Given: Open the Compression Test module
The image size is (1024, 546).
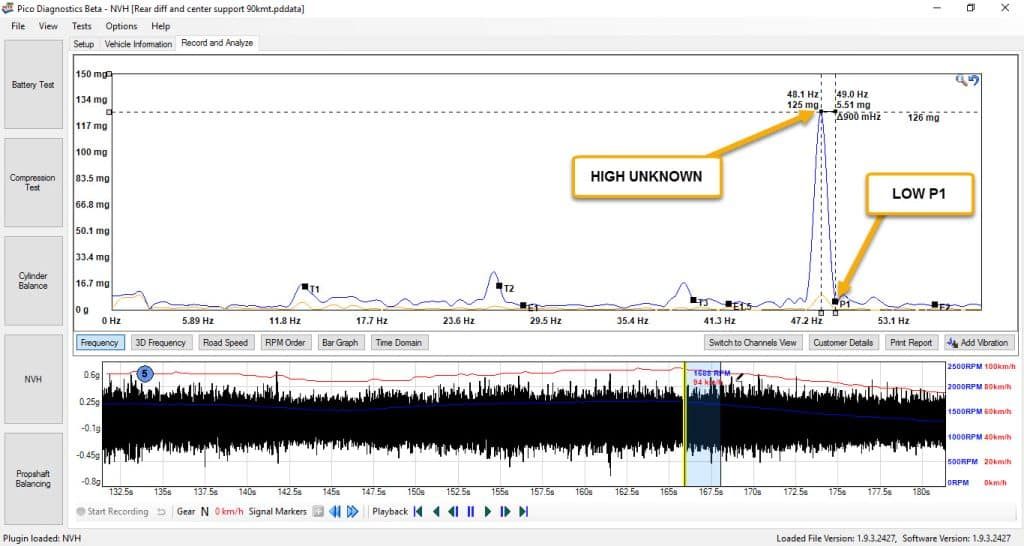Looking at the screenshot, I should pos(33,182).
